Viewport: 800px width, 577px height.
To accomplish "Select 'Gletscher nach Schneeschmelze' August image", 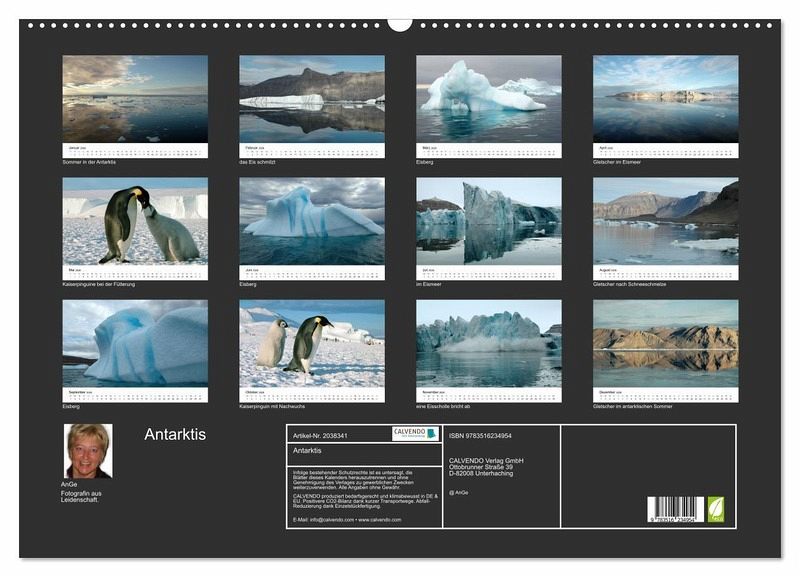I will pos(665,222).
